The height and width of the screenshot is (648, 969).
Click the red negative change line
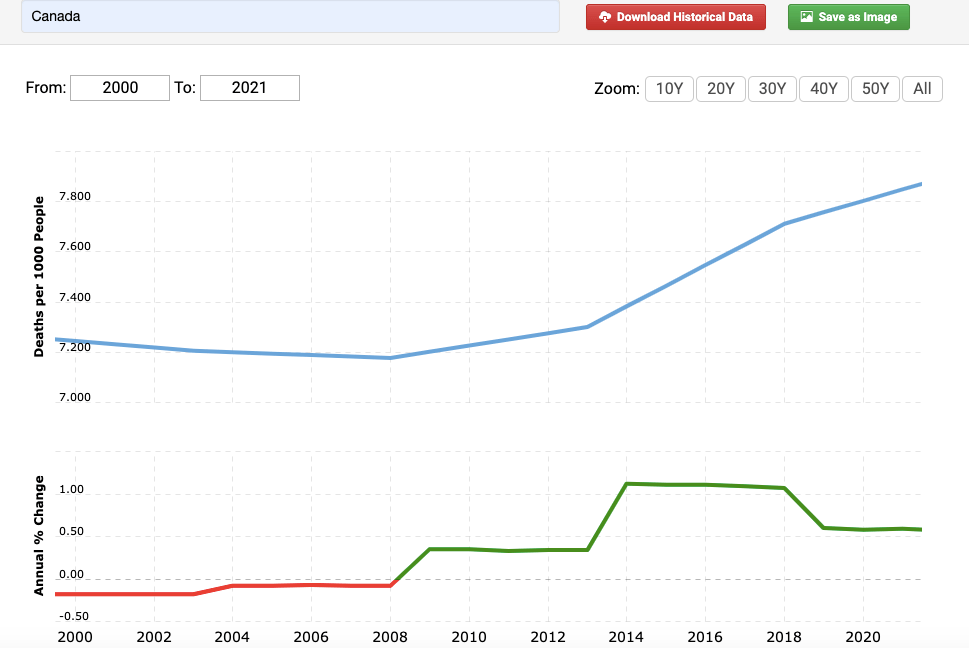120,594
